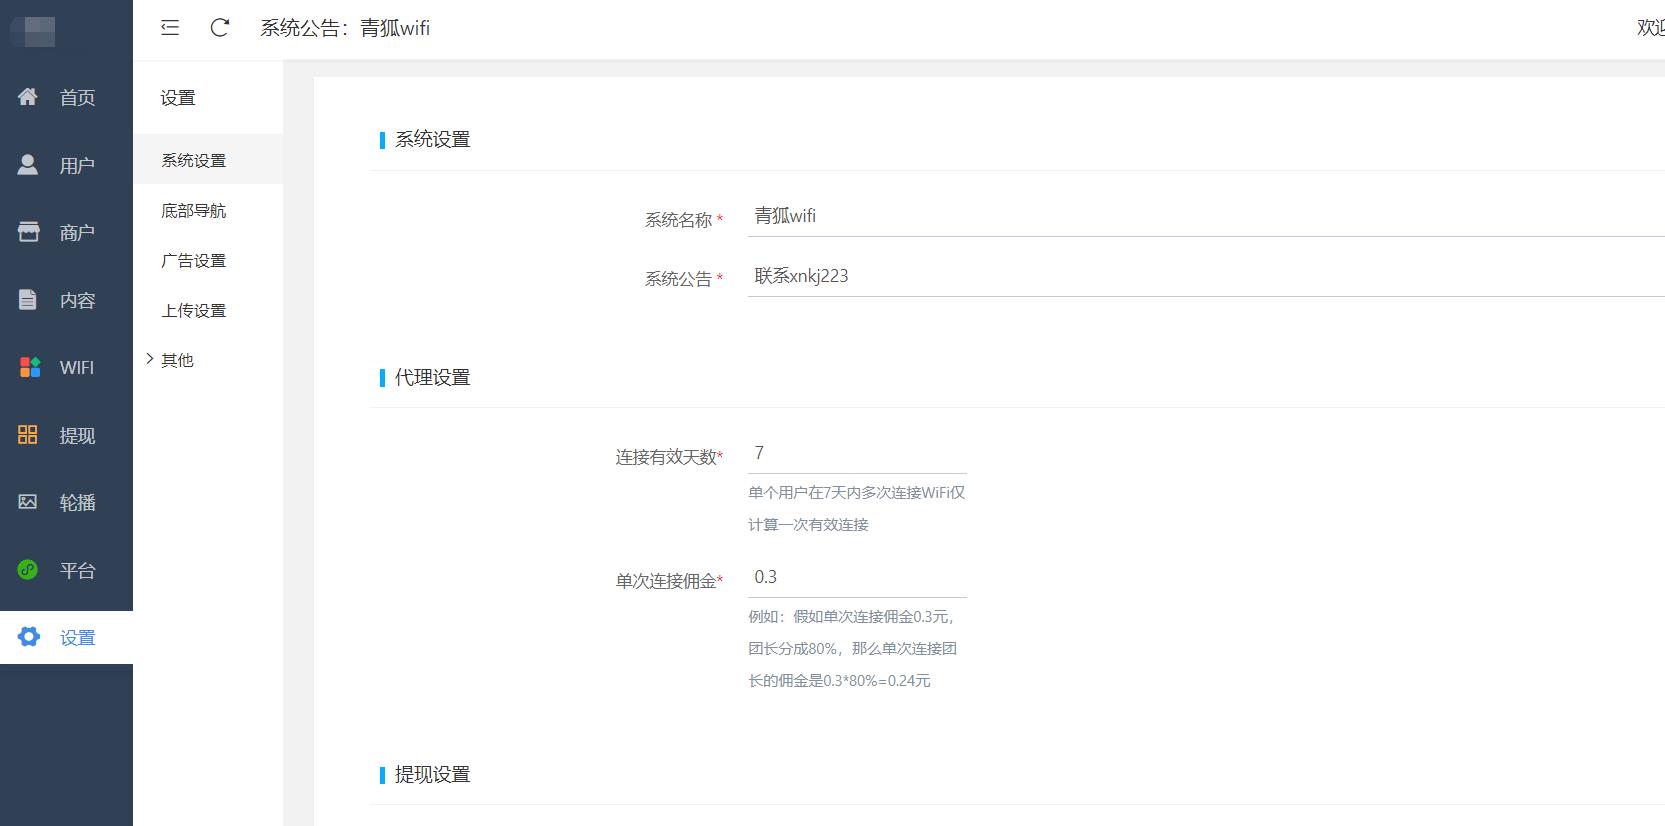The width and height of the screenshot is (1665, 826).
Task: Click the 系统名称 input field
Action: point(1206,216)
